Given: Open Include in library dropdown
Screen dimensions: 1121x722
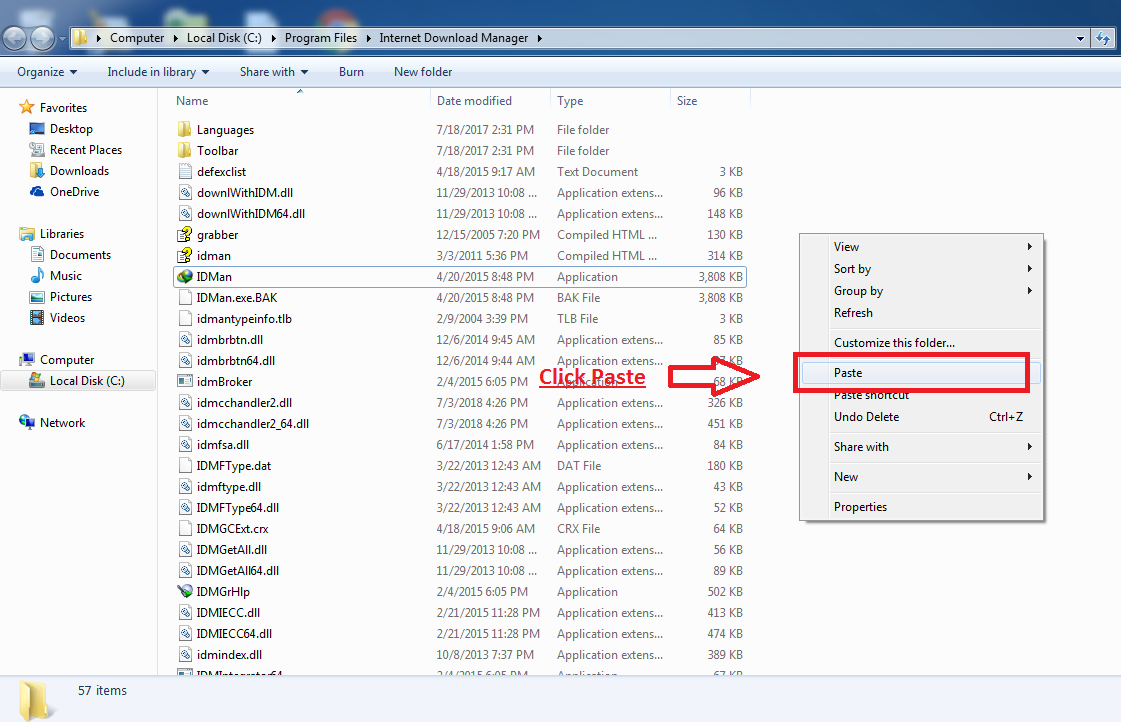Looking at the screenshot, I should [158, 71].
